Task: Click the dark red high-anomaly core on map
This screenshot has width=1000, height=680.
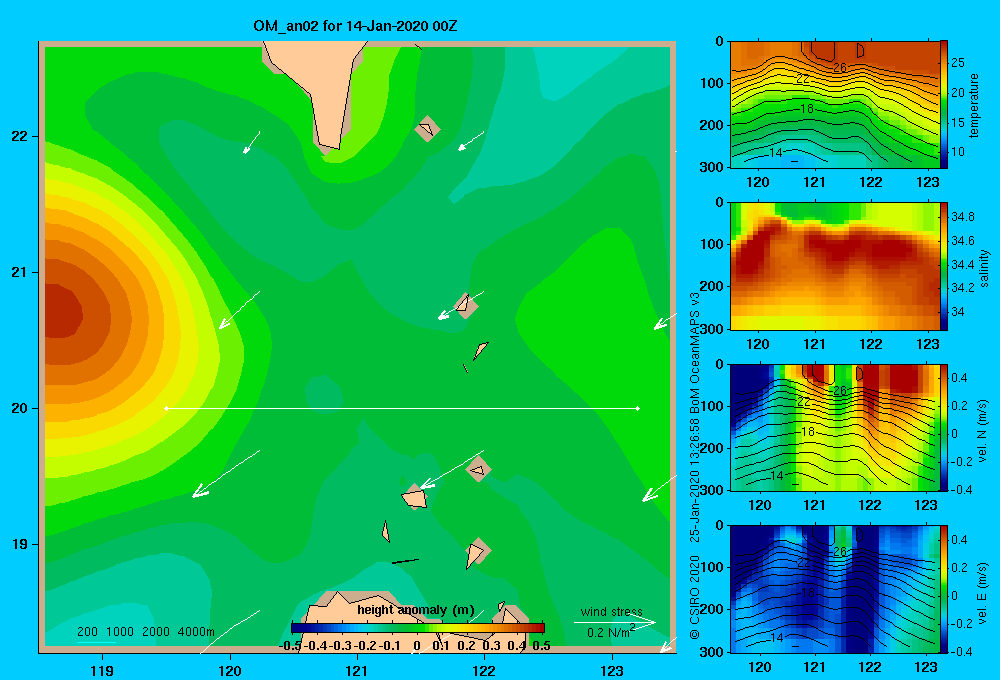Action: pos(62,311)
